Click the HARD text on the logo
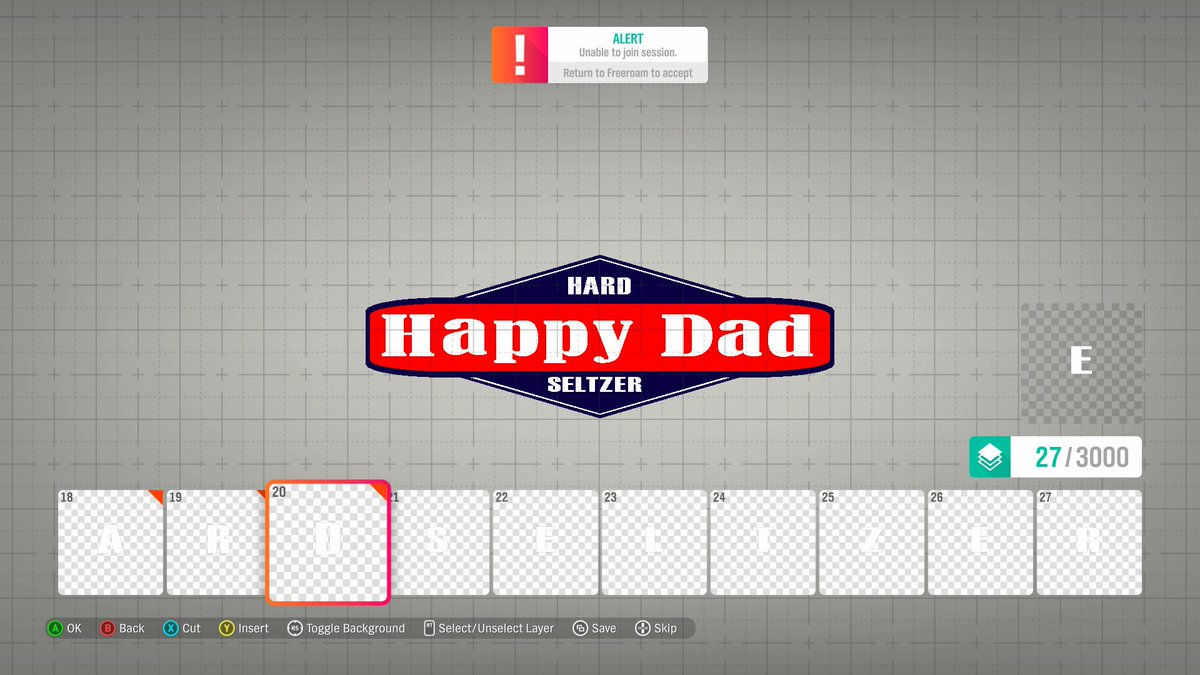The image size is (1200, 675). pos(599,286)
